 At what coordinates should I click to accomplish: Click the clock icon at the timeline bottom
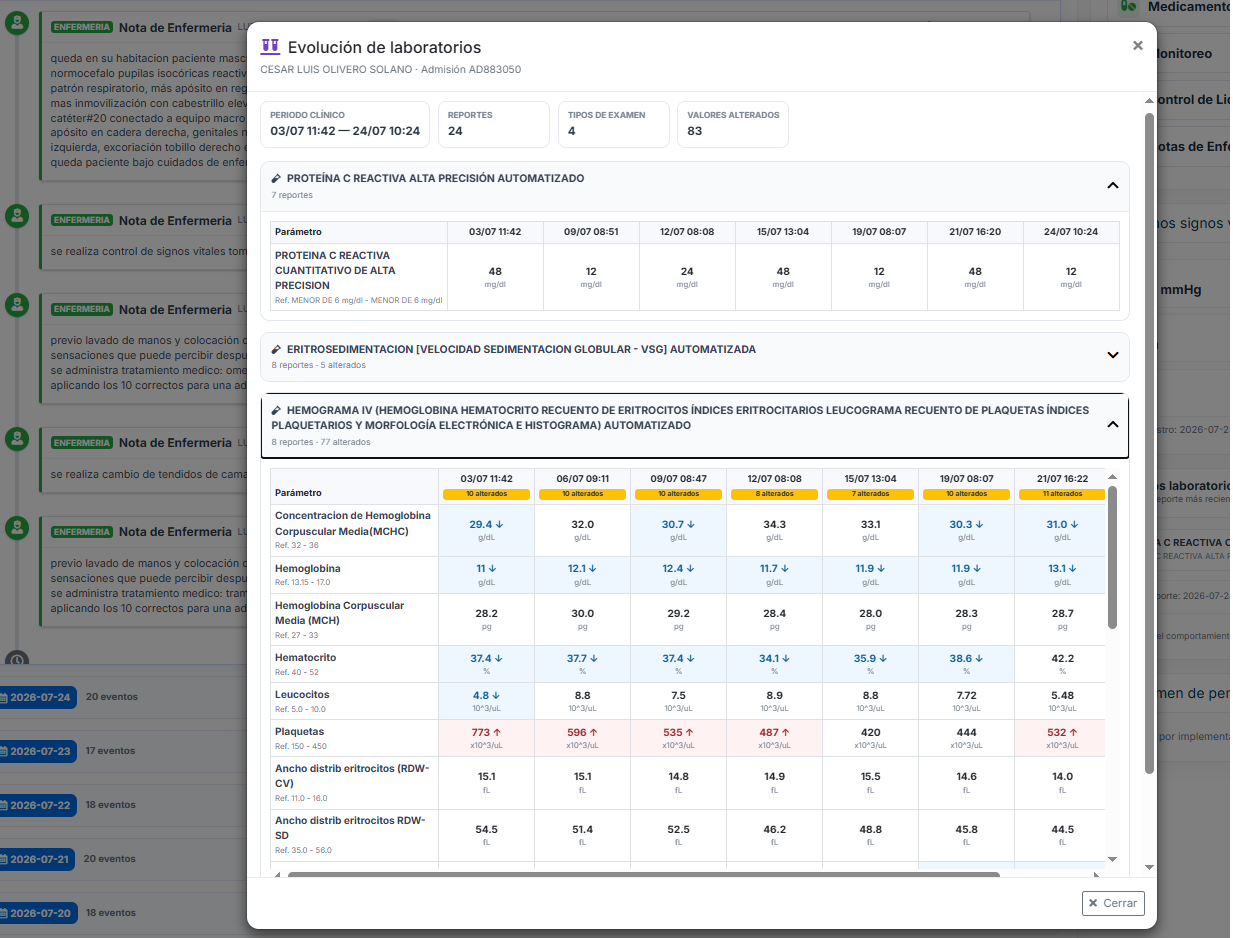[17, 660]
